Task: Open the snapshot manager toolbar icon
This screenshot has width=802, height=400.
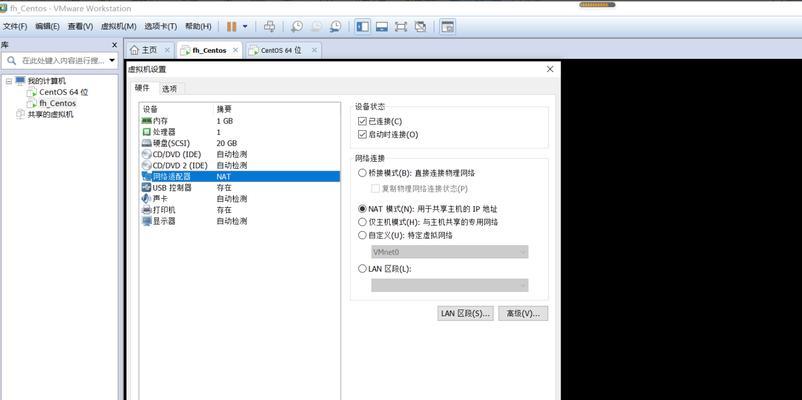Action: pyautogui.click(x=336, y=27)
